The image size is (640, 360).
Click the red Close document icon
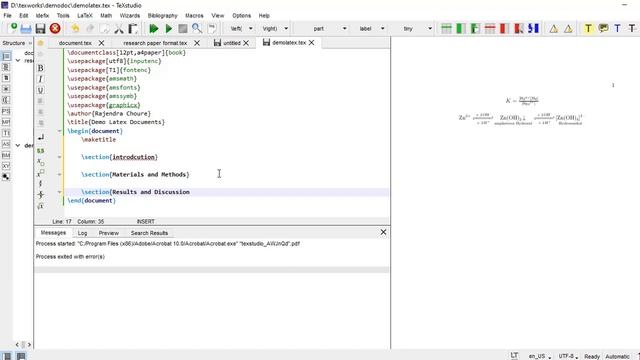[55, 28]
